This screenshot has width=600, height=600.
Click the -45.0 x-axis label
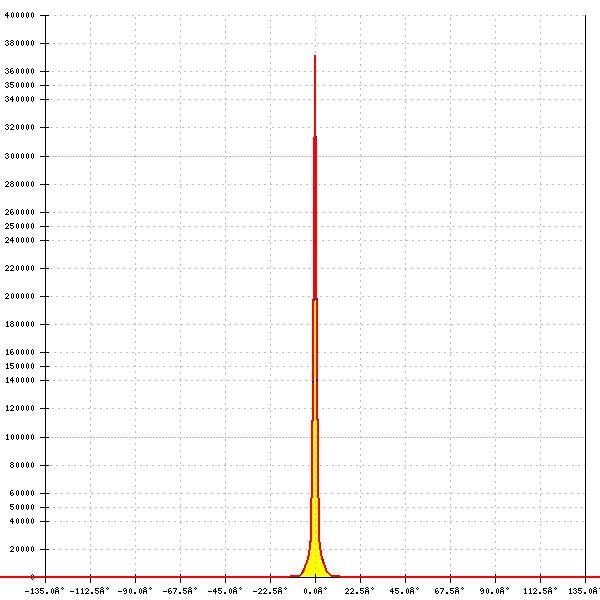225,591
